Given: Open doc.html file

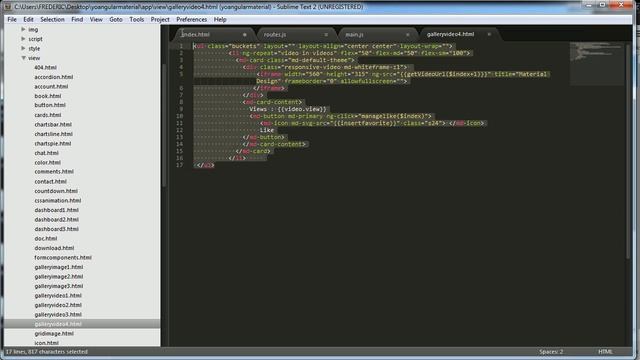Looking at the screenshot, I should point(46,238).
